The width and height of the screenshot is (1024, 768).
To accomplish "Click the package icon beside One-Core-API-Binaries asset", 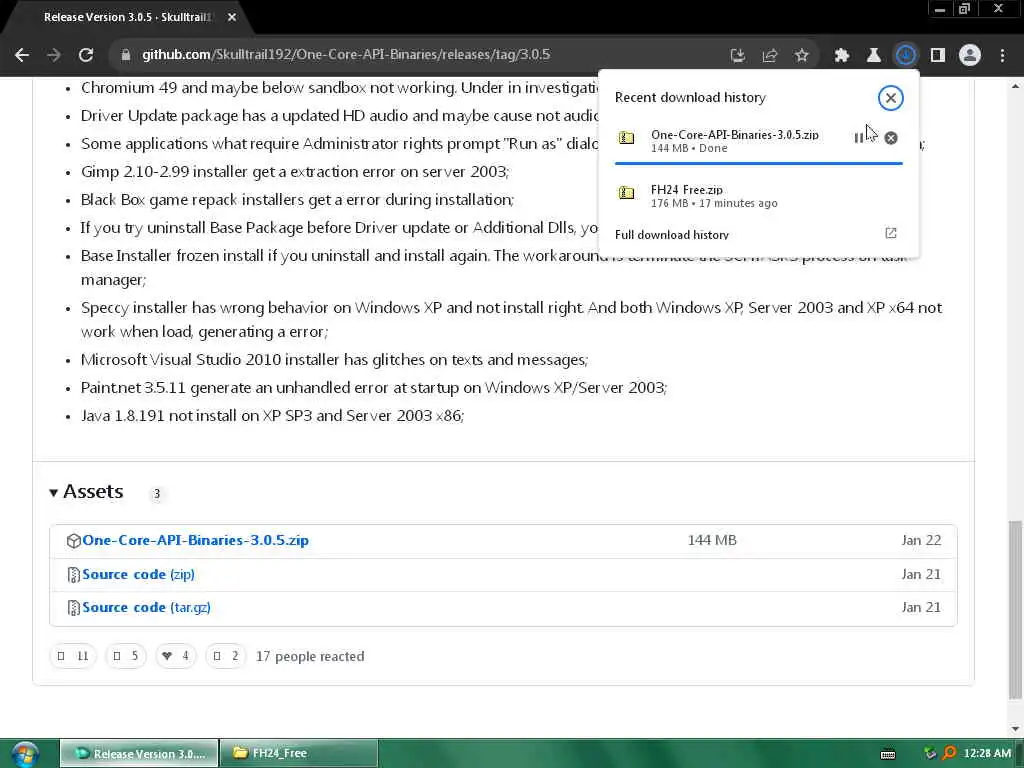I will click(73, 541).
